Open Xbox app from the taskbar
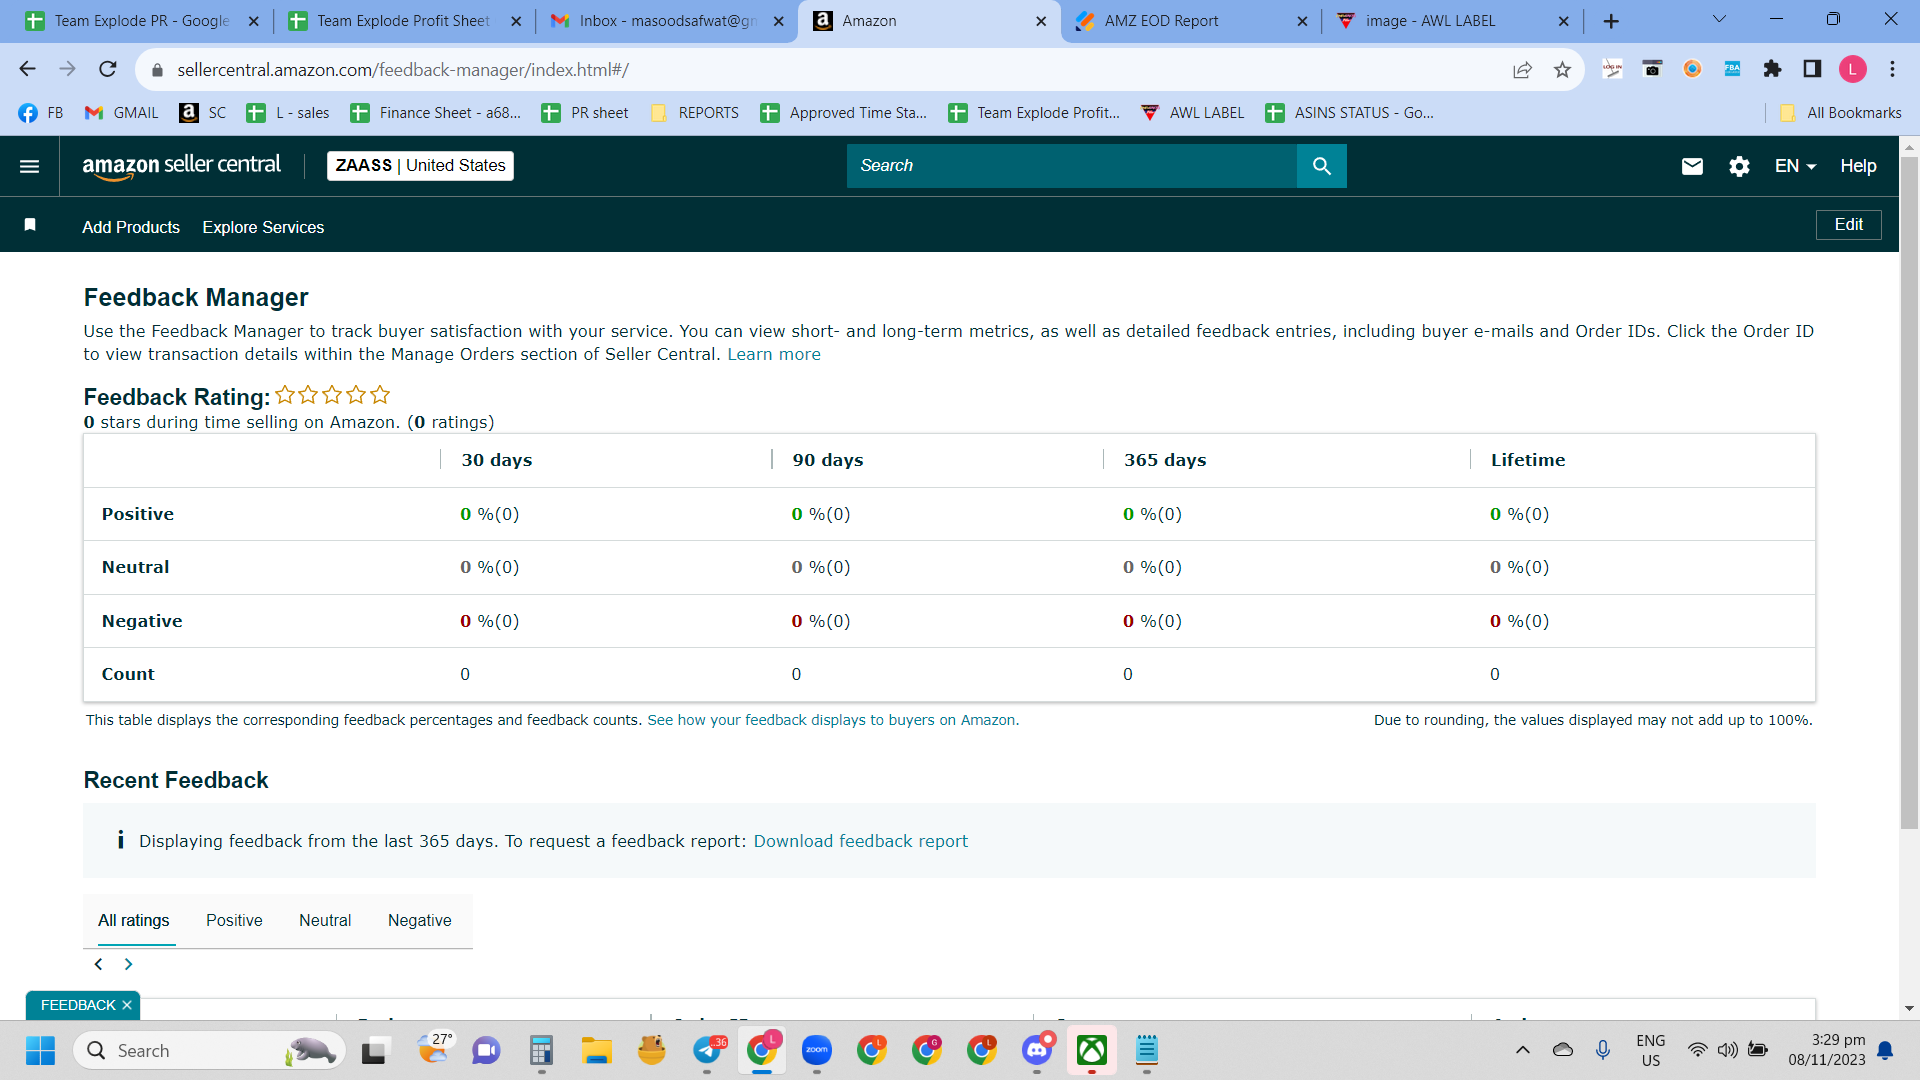Viewport: 1920px width, 1080px height. pos(1092,1051)
